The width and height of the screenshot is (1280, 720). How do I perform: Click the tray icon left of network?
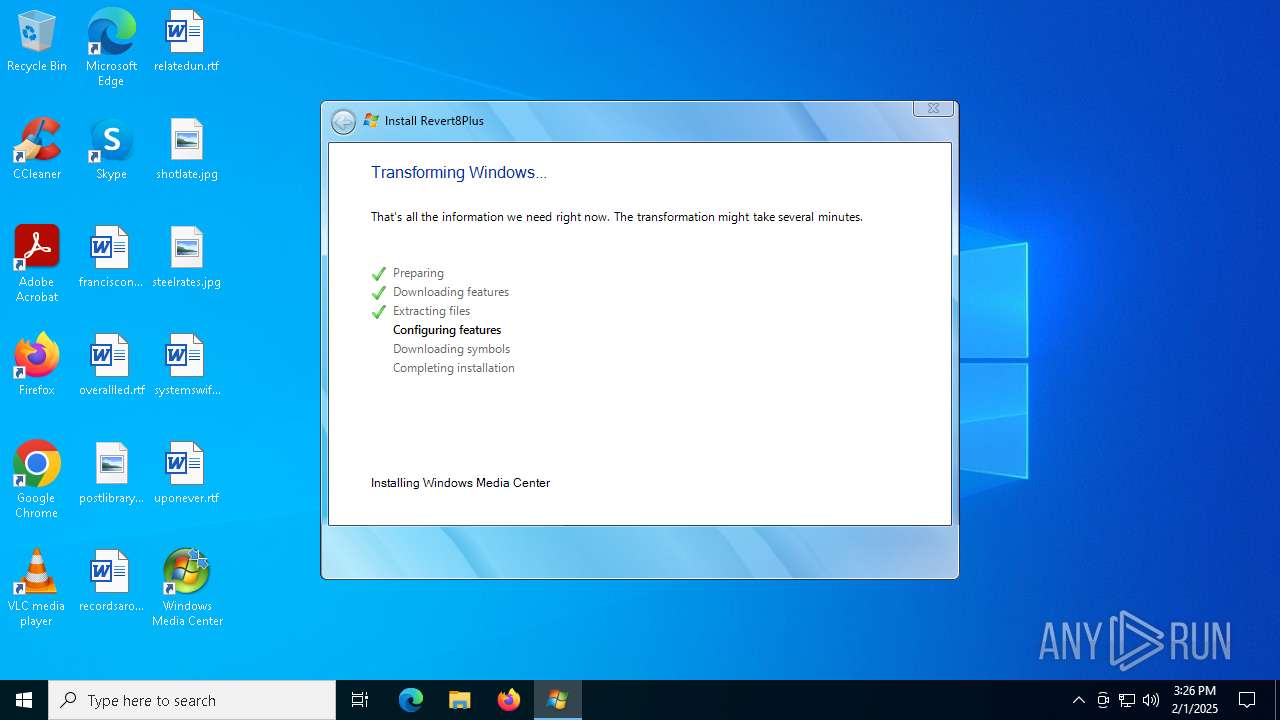1103,700
